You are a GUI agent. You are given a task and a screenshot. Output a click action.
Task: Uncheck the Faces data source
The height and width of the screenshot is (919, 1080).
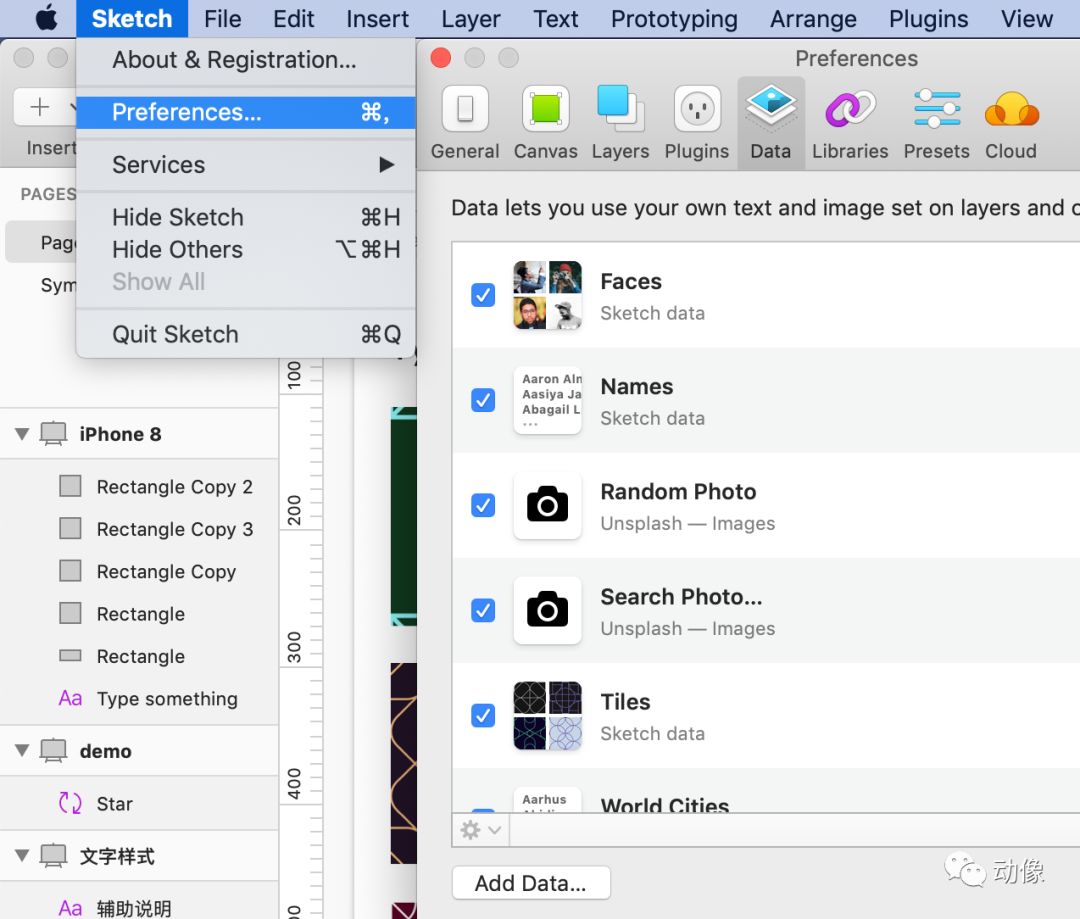point(483,295)
